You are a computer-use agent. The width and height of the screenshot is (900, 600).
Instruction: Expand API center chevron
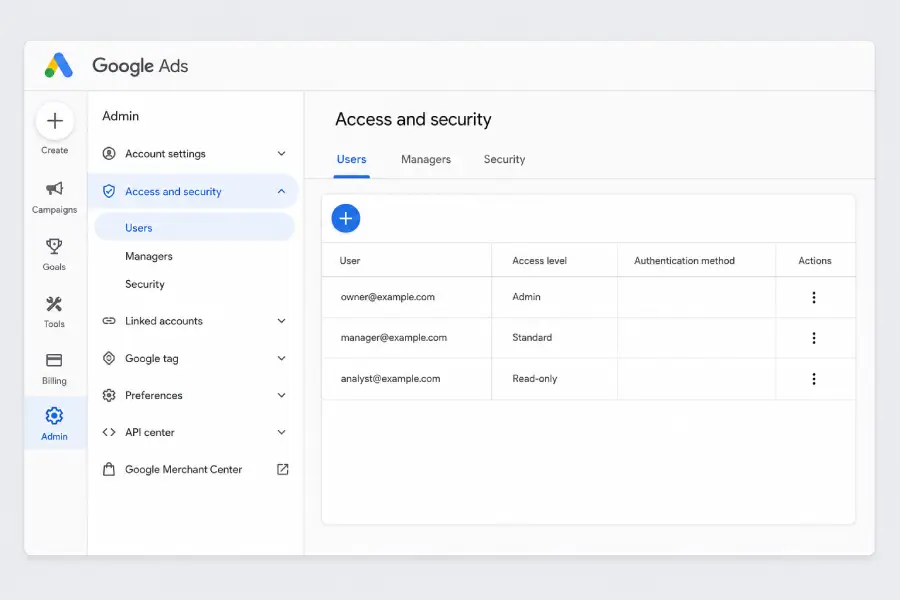point(281,432)
